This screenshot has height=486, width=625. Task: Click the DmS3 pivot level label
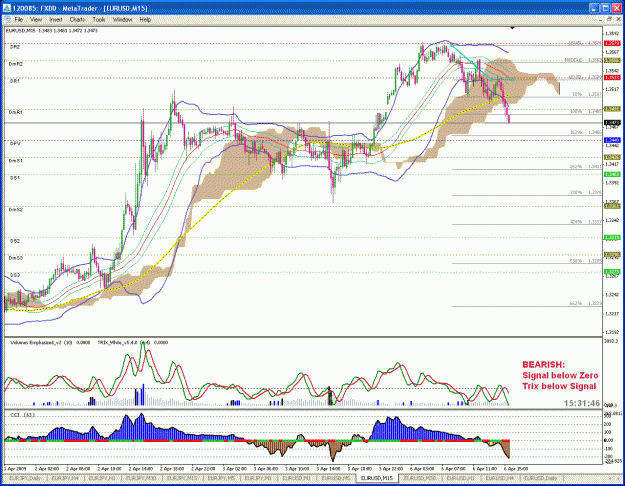(x=16, y=258)
